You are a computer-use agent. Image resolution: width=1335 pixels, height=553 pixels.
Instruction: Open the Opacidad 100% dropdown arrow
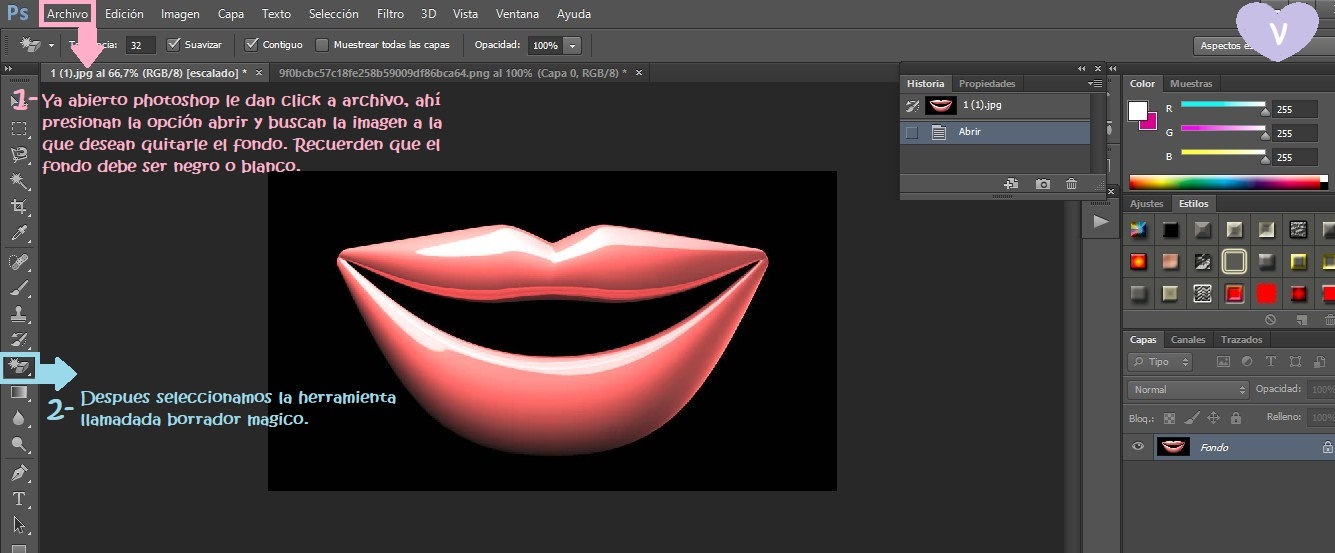(x=572, y=46)
